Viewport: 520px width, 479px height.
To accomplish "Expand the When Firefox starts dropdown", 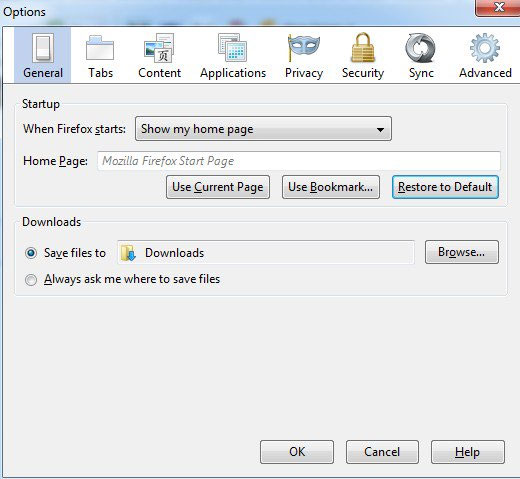I will (x=263, y=129).
